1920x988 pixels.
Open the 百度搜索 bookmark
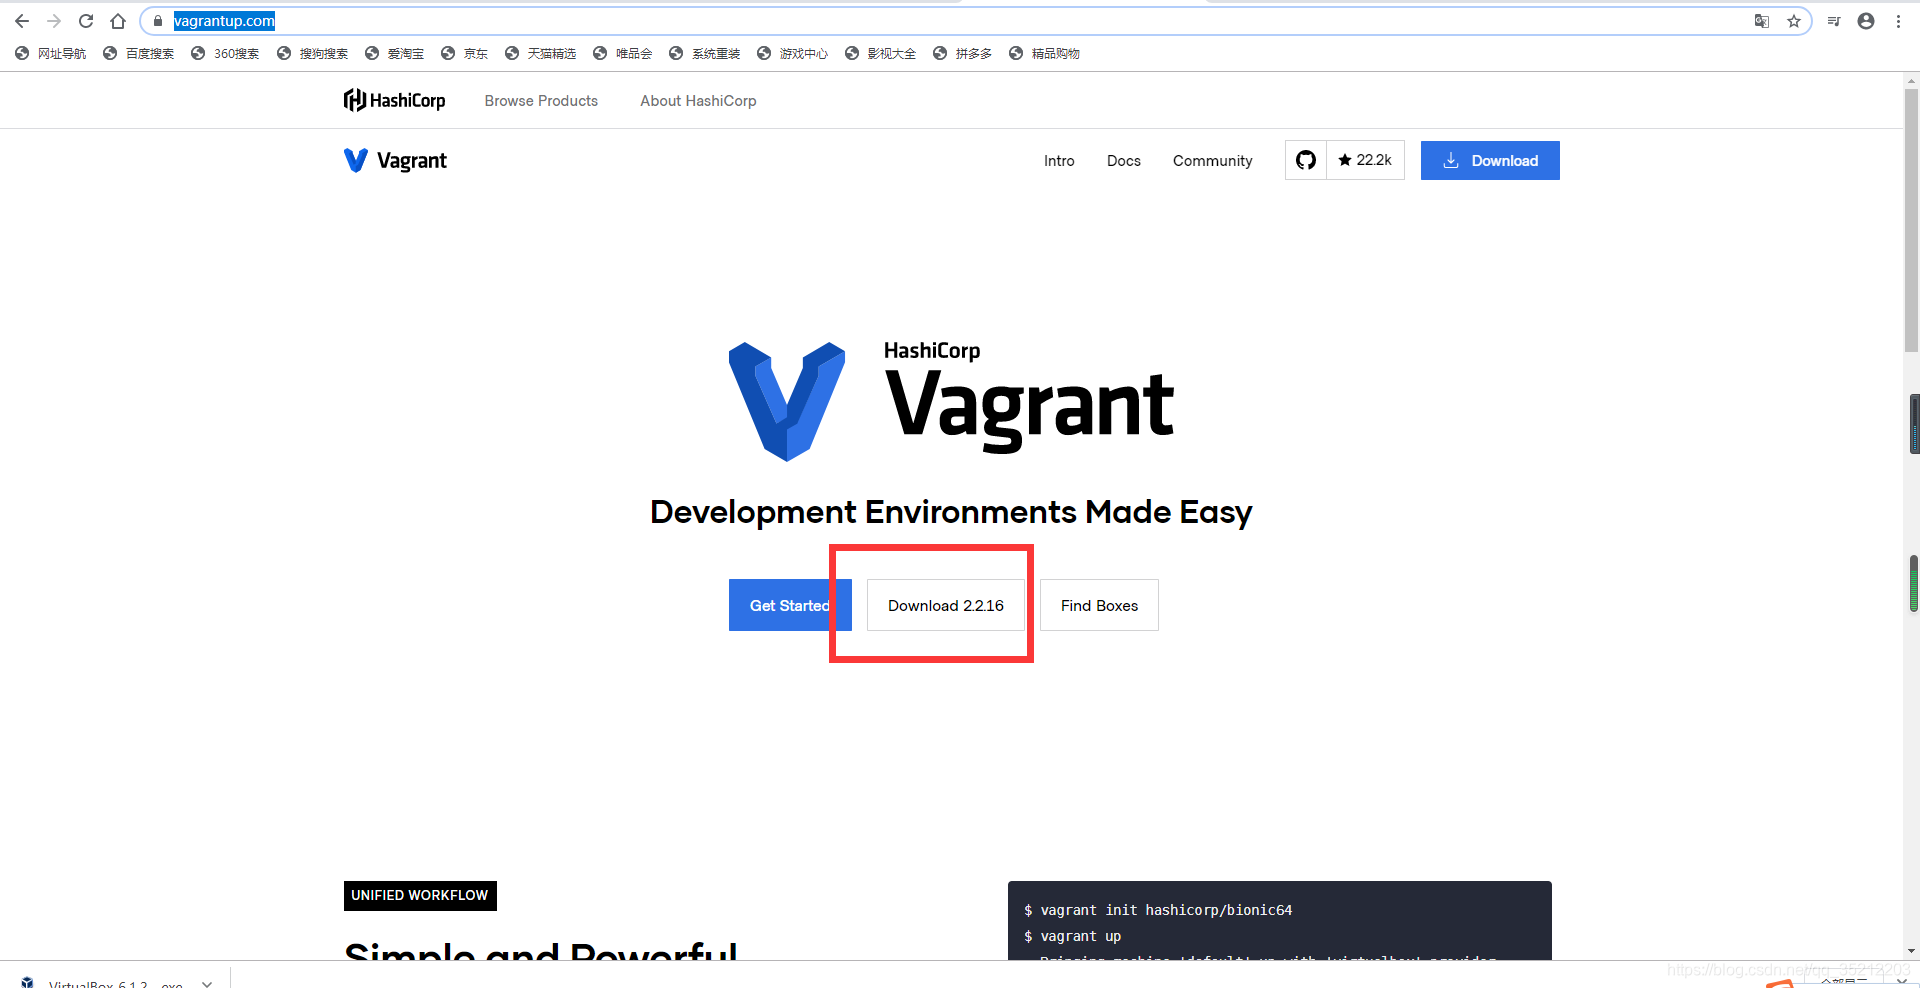click(139, 53)
